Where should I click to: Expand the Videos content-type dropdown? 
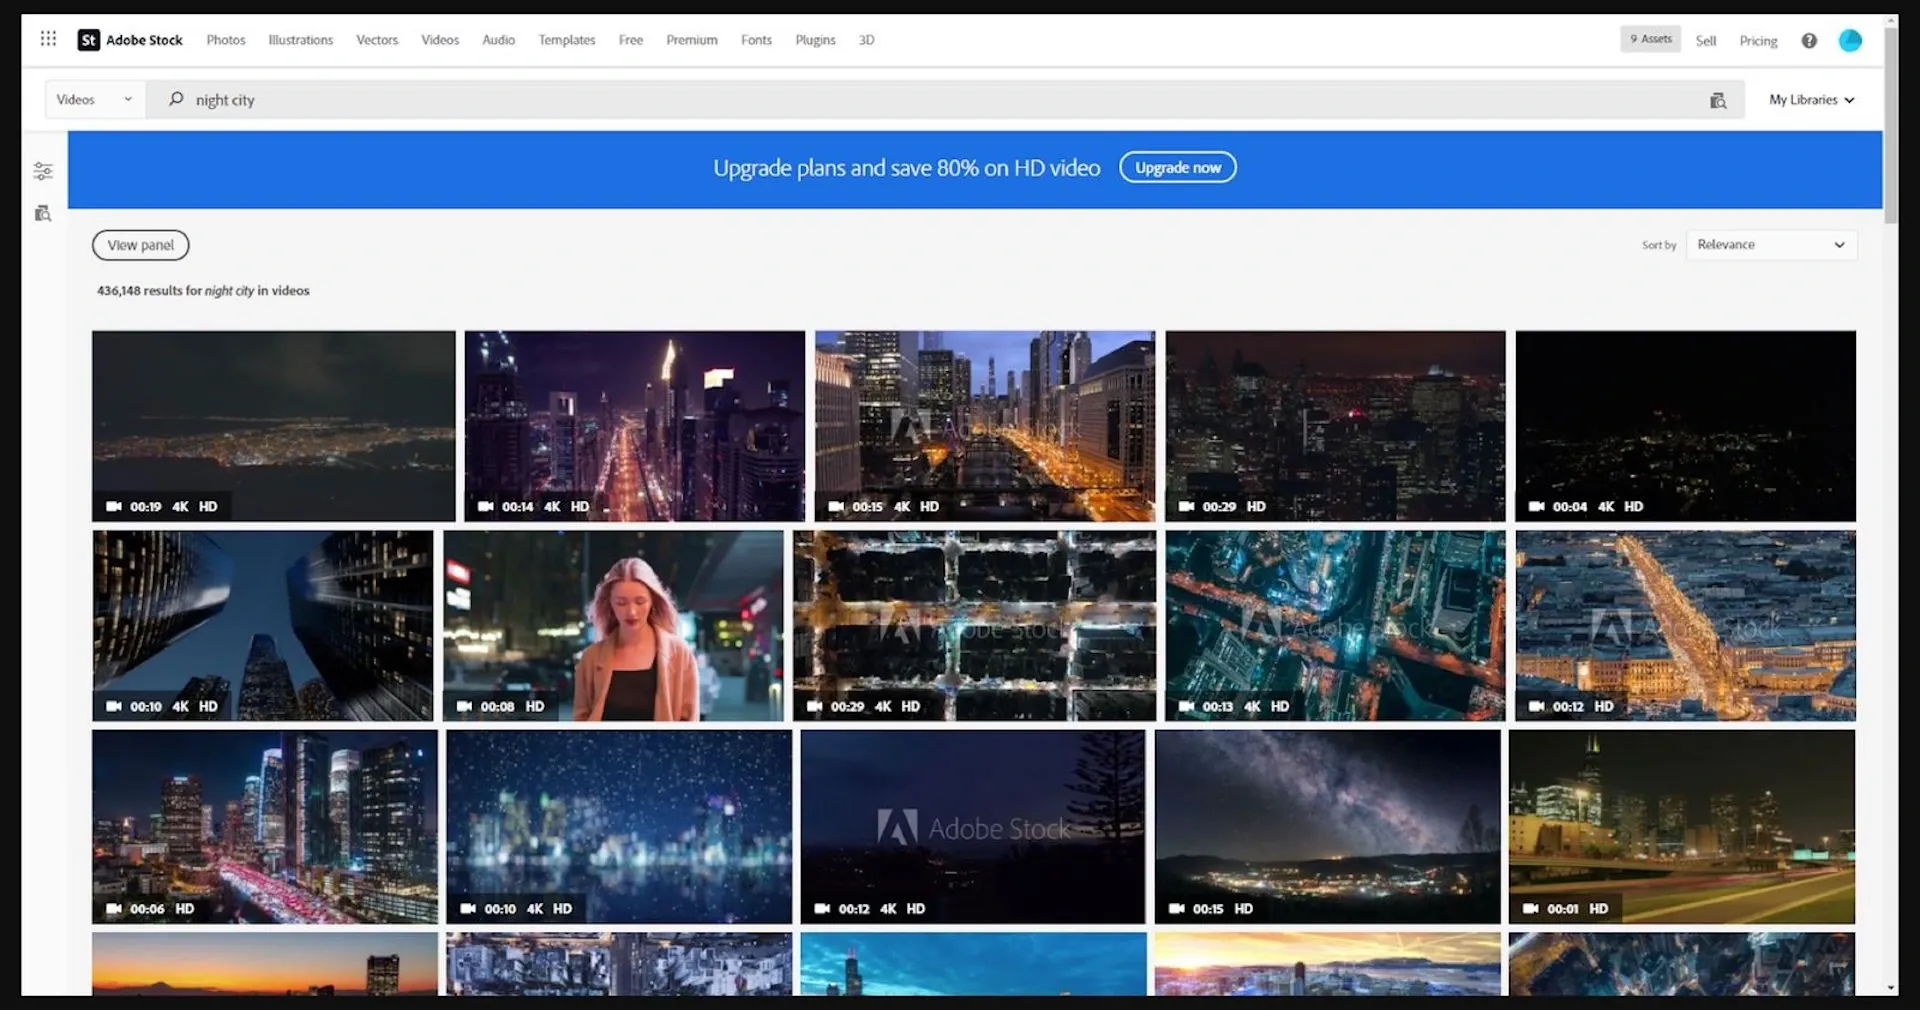tap(93, 99)
